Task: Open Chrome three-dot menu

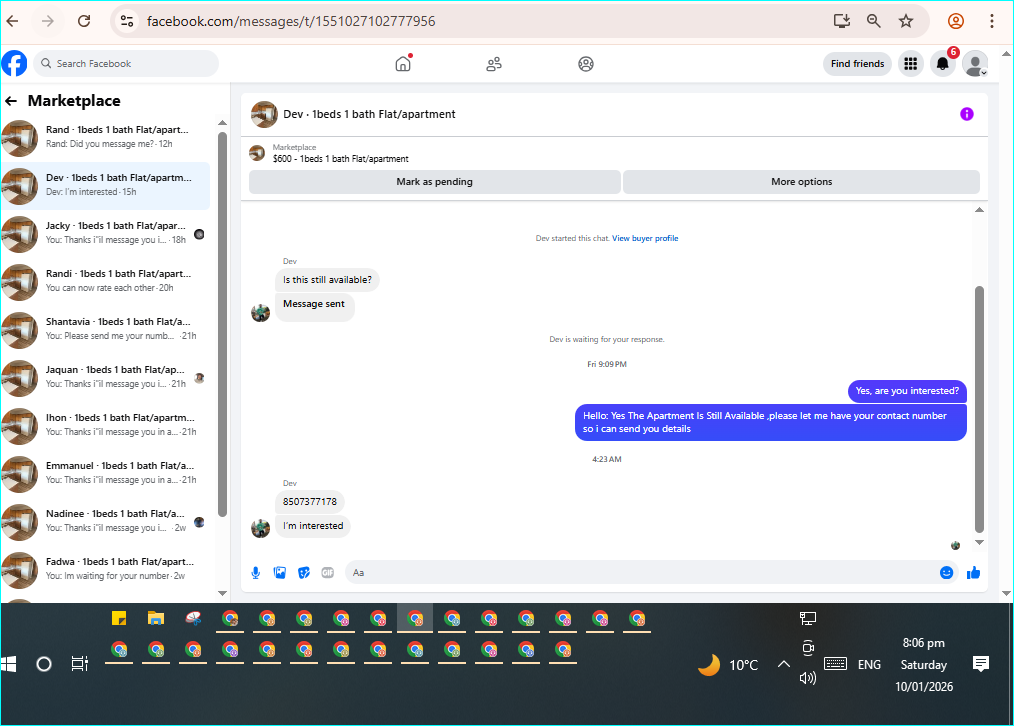Action: tap(991, 21)
